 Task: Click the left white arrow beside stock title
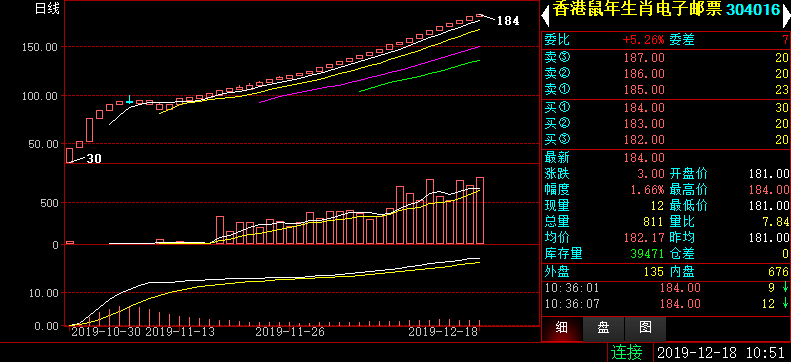tap(545, 15)
